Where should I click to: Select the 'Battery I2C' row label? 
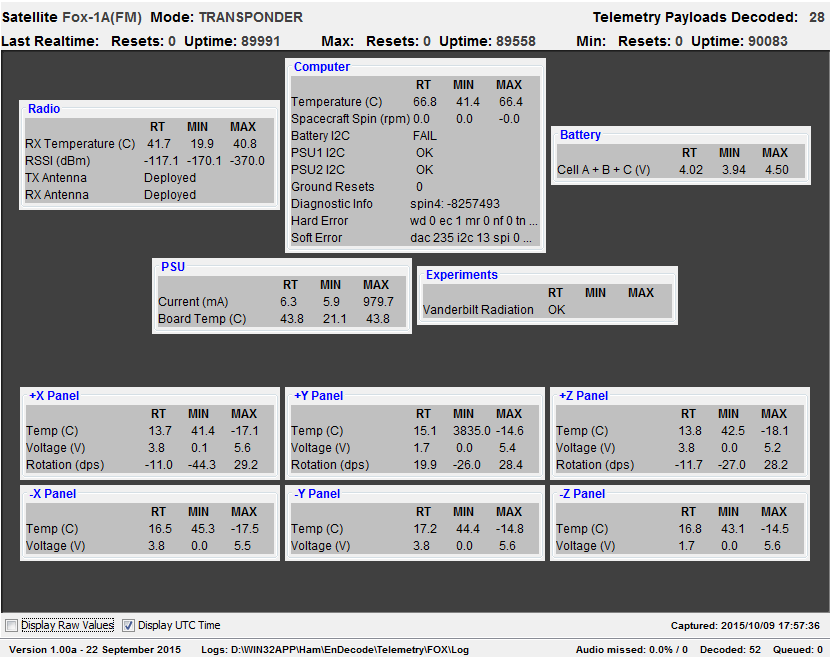tap(320, 136)
